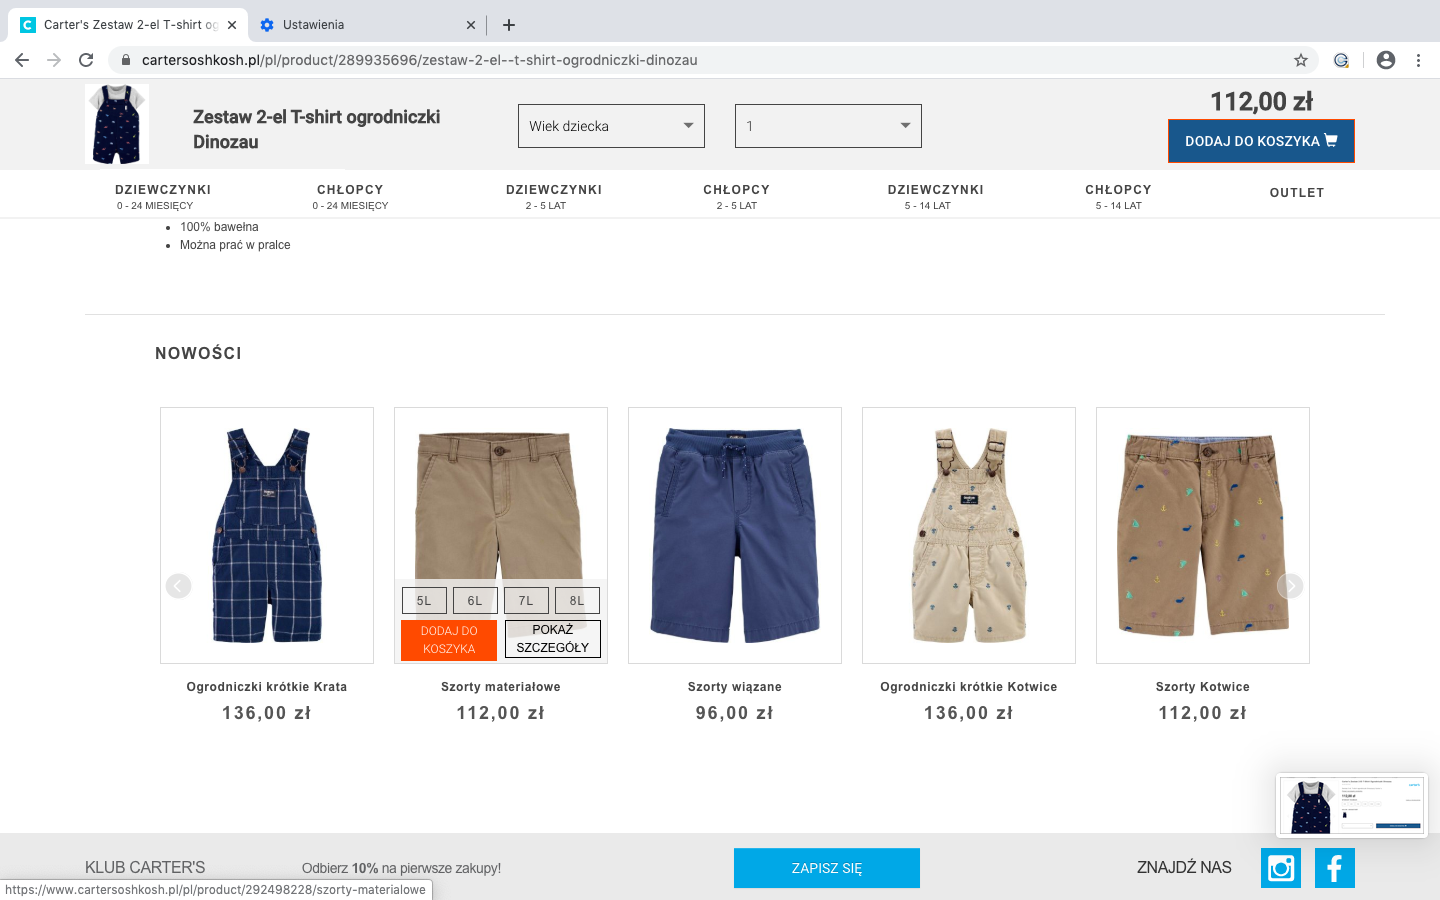Click the blue DODAJ DO KOSZYKA button

1261,141
